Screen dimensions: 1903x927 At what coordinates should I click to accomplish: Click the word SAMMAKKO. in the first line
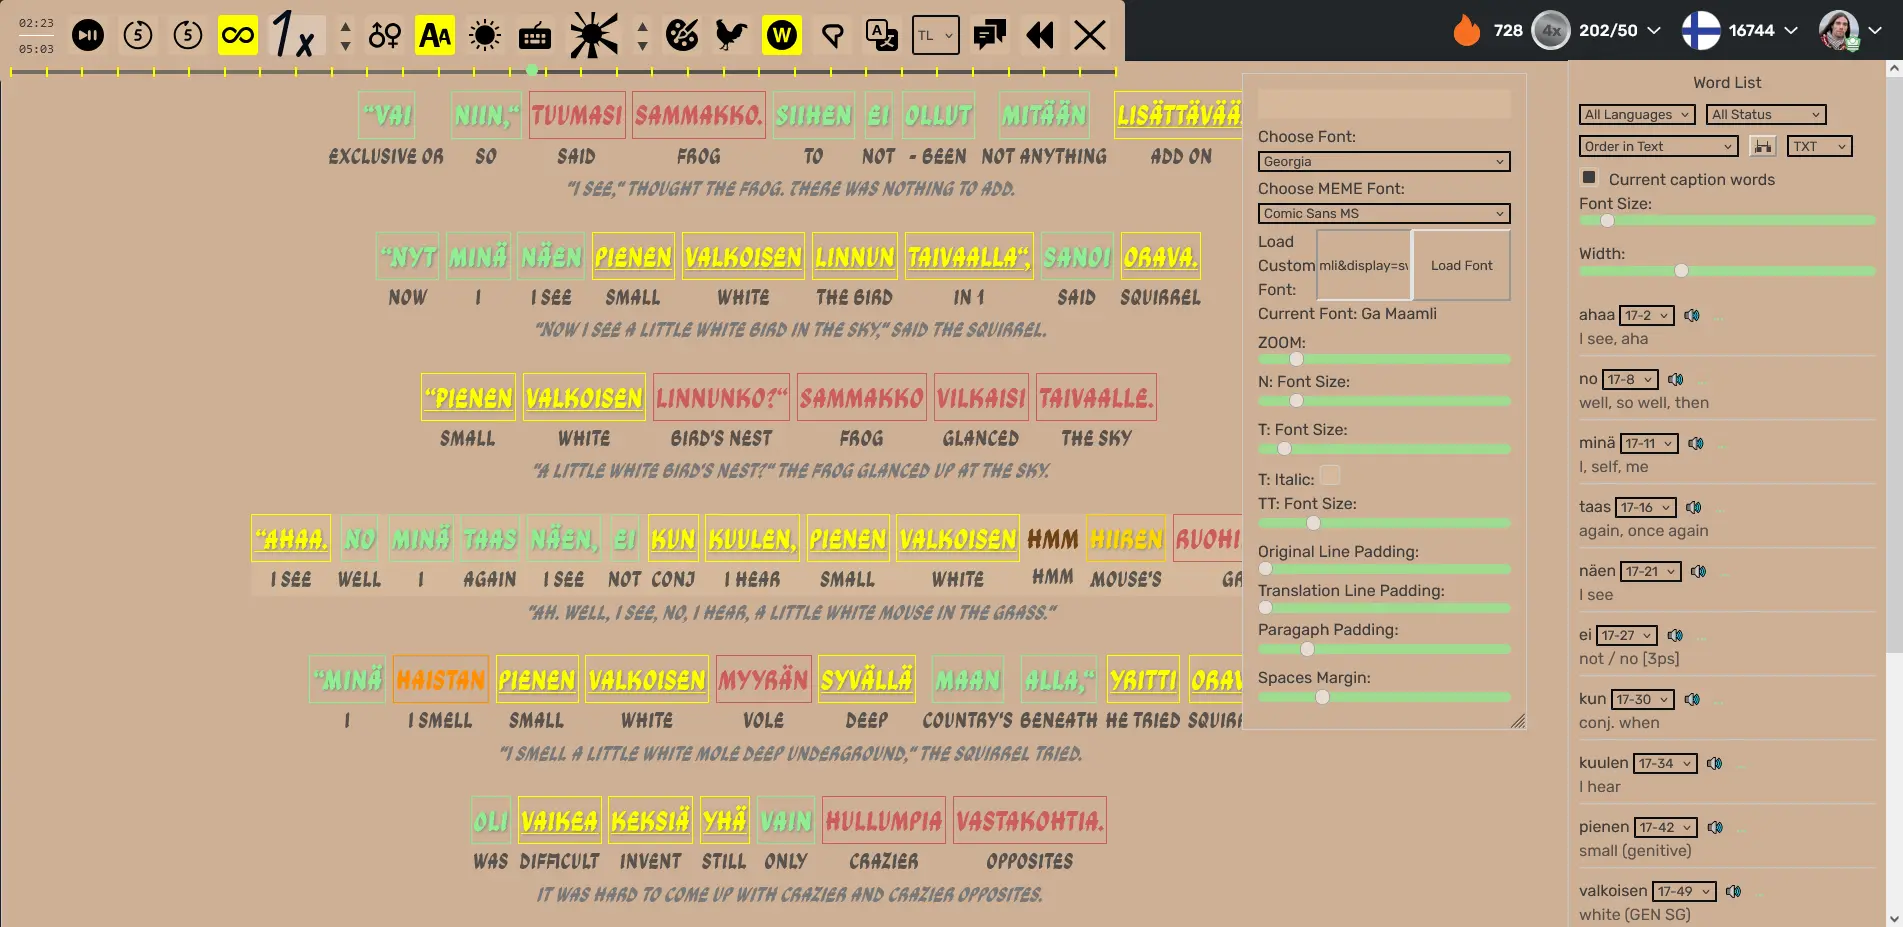coord(699,116)
